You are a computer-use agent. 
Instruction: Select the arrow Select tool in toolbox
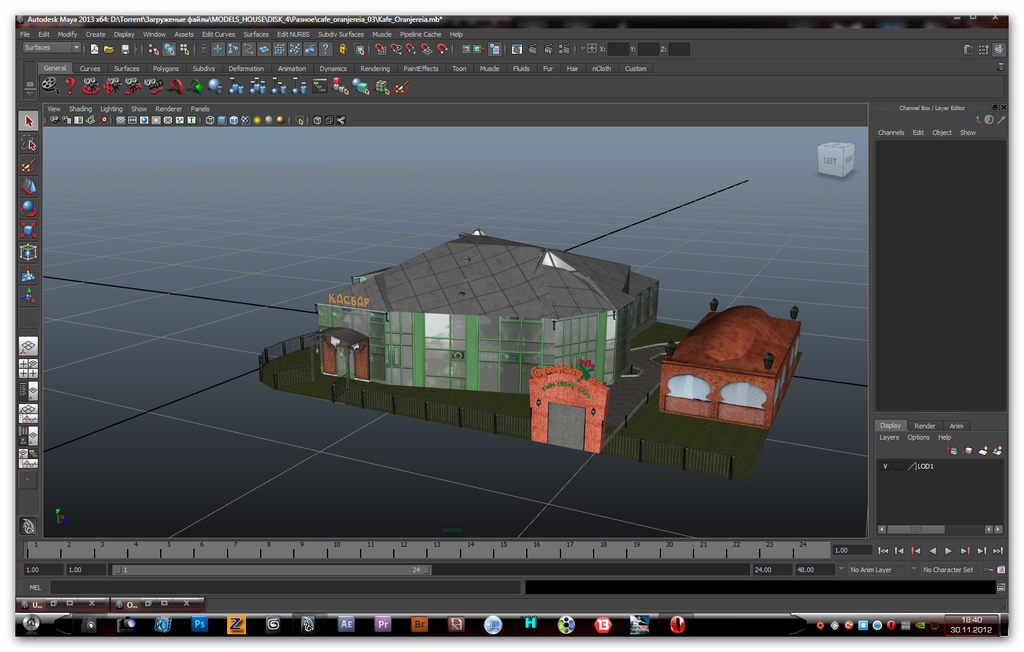tap(28, 121)
